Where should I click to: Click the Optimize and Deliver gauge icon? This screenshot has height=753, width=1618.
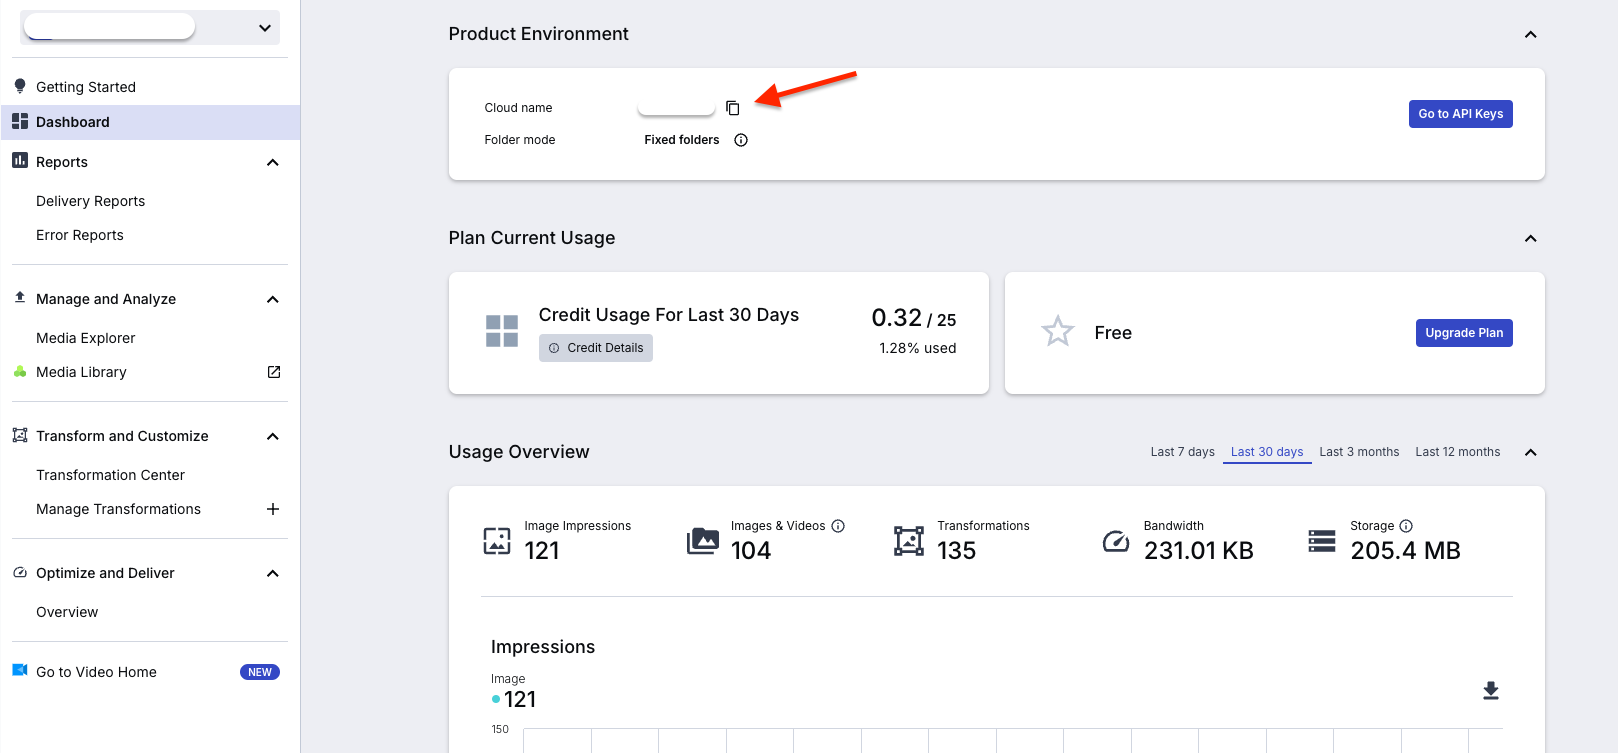(20, 572)
